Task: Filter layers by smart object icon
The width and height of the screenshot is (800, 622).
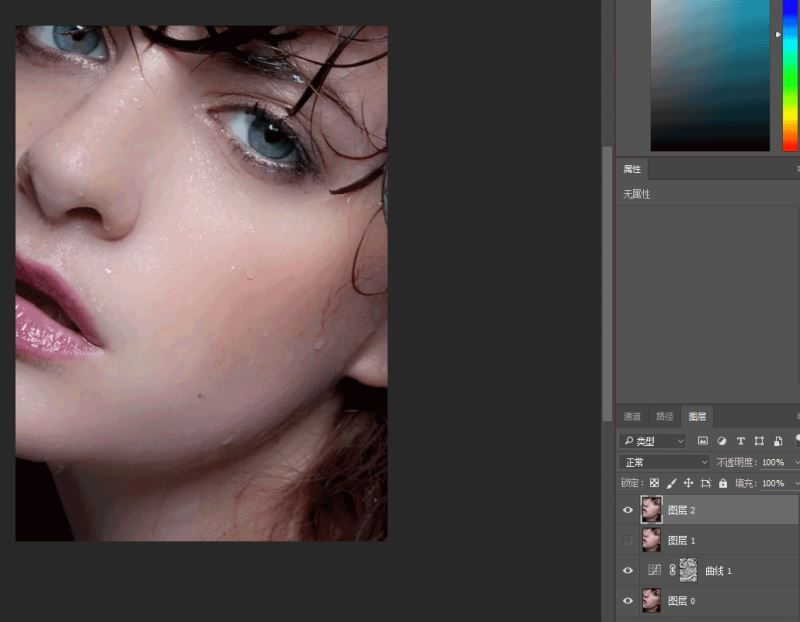Action: tap(778, 441)
